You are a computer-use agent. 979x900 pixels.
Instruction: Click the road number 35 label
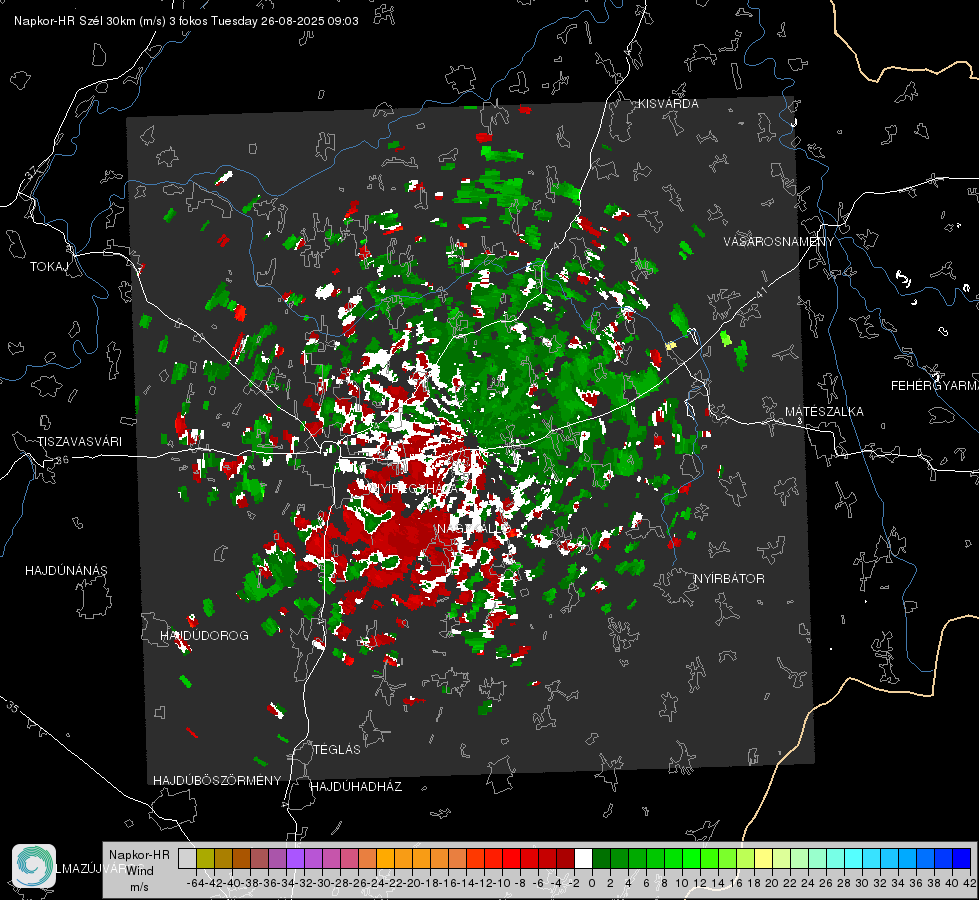13,707
